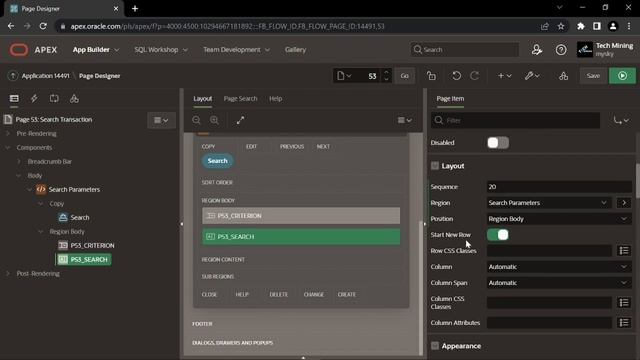Open the Create plus menu
Image resolution: width=640 pixels, height=360 pixels.
[x=504, y=76]
